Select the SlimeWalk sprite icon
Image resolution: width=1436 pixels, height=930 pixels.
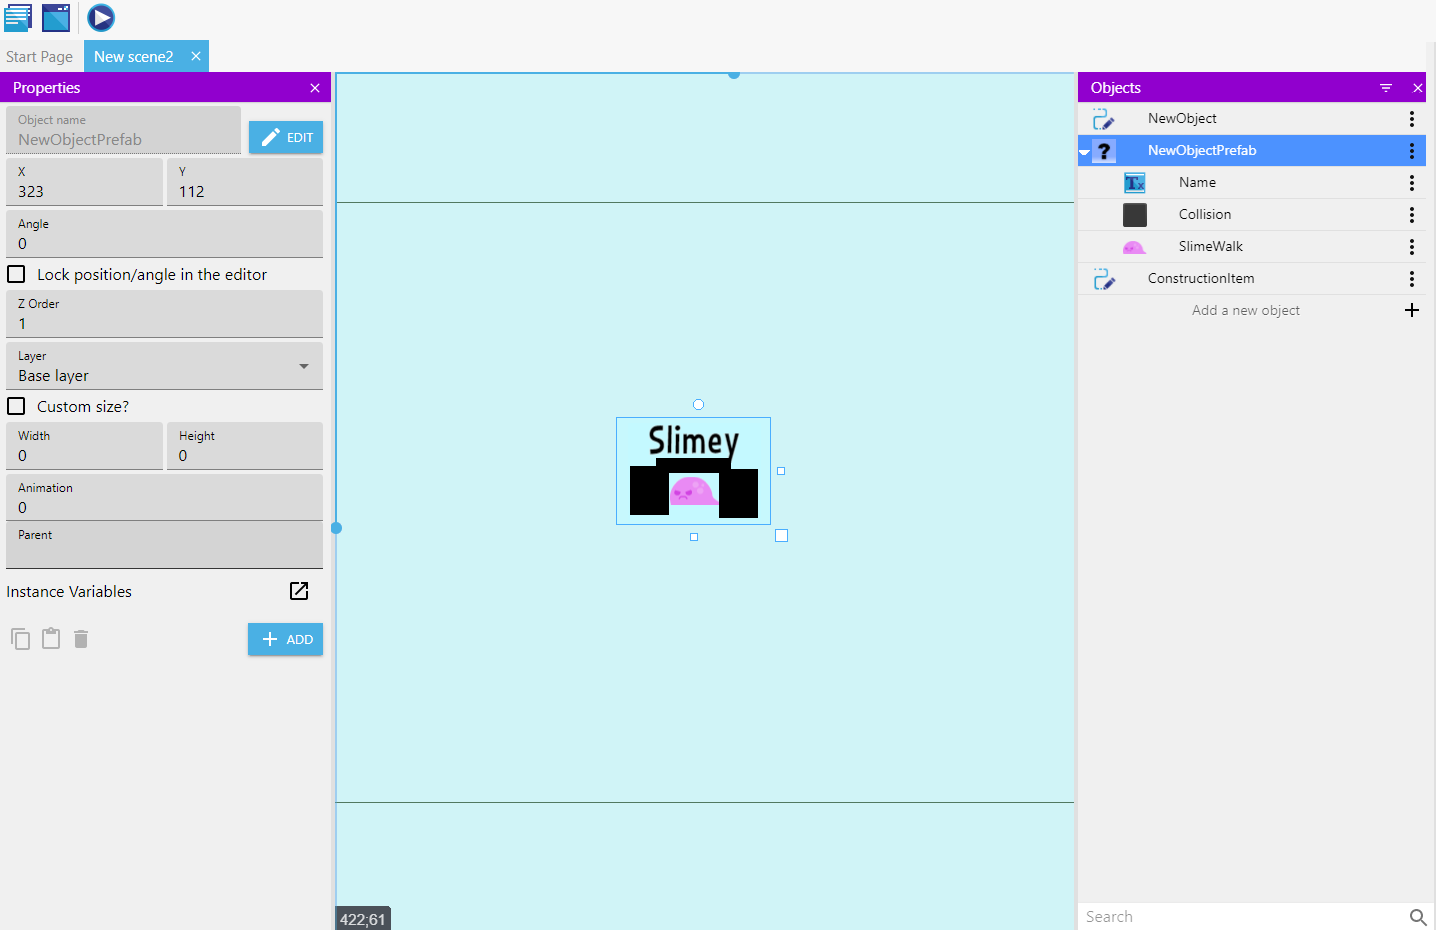1134,246
